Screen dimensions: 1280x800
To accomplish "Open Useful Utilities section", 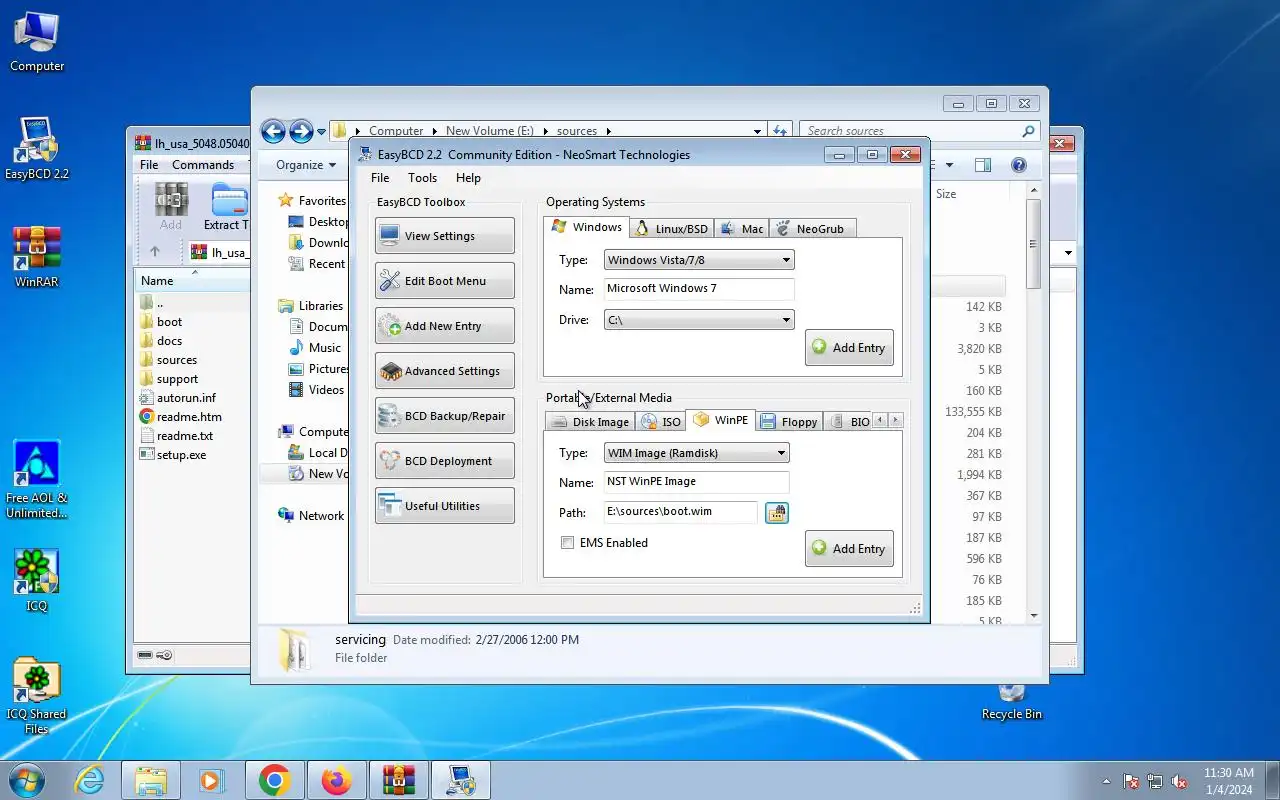I will point(445,506).
